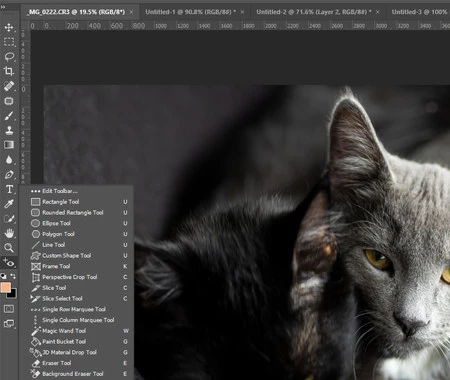Choose Ellipse Tool from the flyout
The width and height of the screenshot is (450, 380).
[77, 223]
